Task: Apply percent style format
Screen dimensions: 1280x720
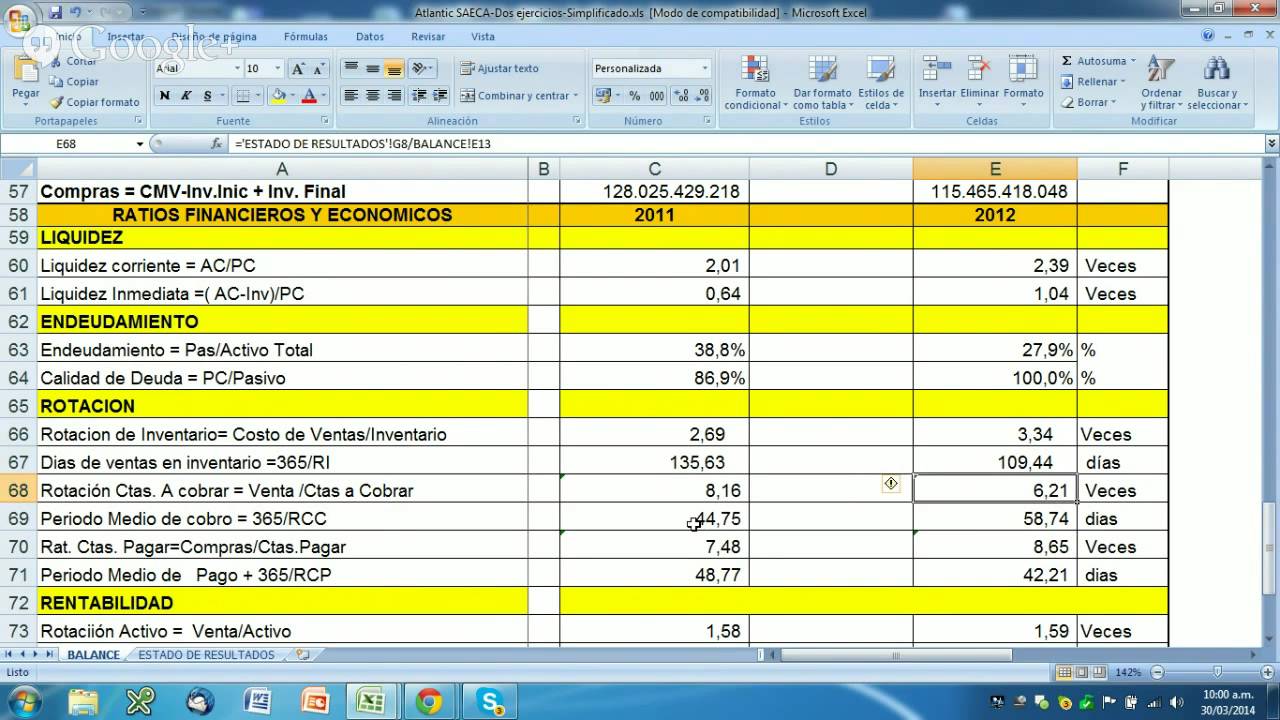Action: pos(634,96)
